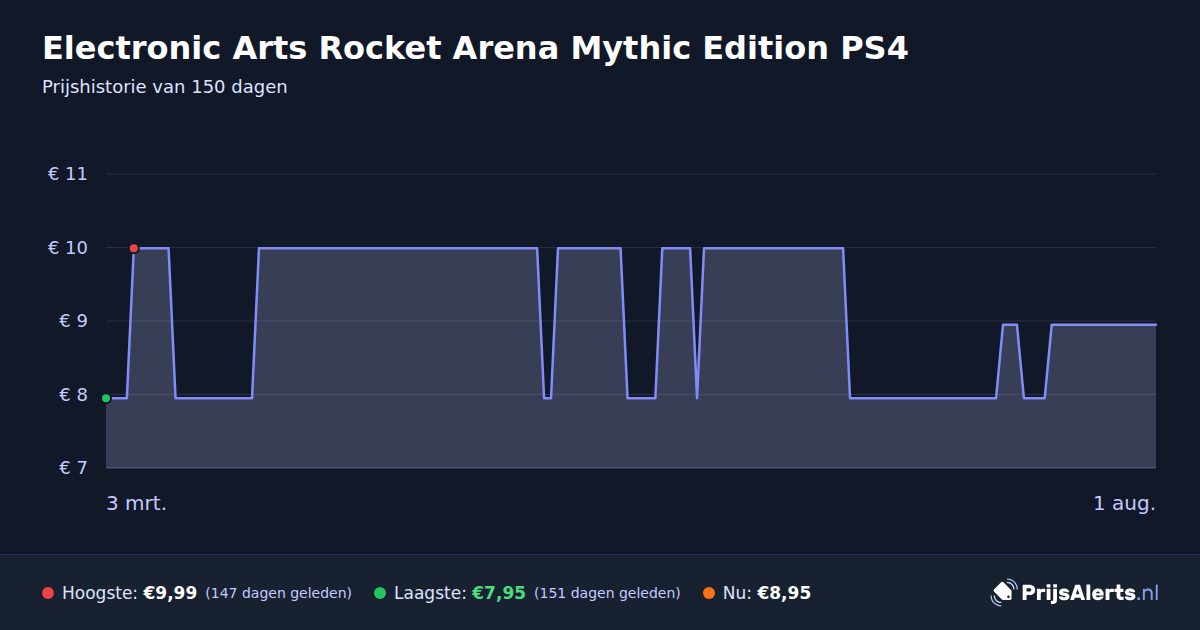Click the highest price value €9,99

(x=170, y=594)
